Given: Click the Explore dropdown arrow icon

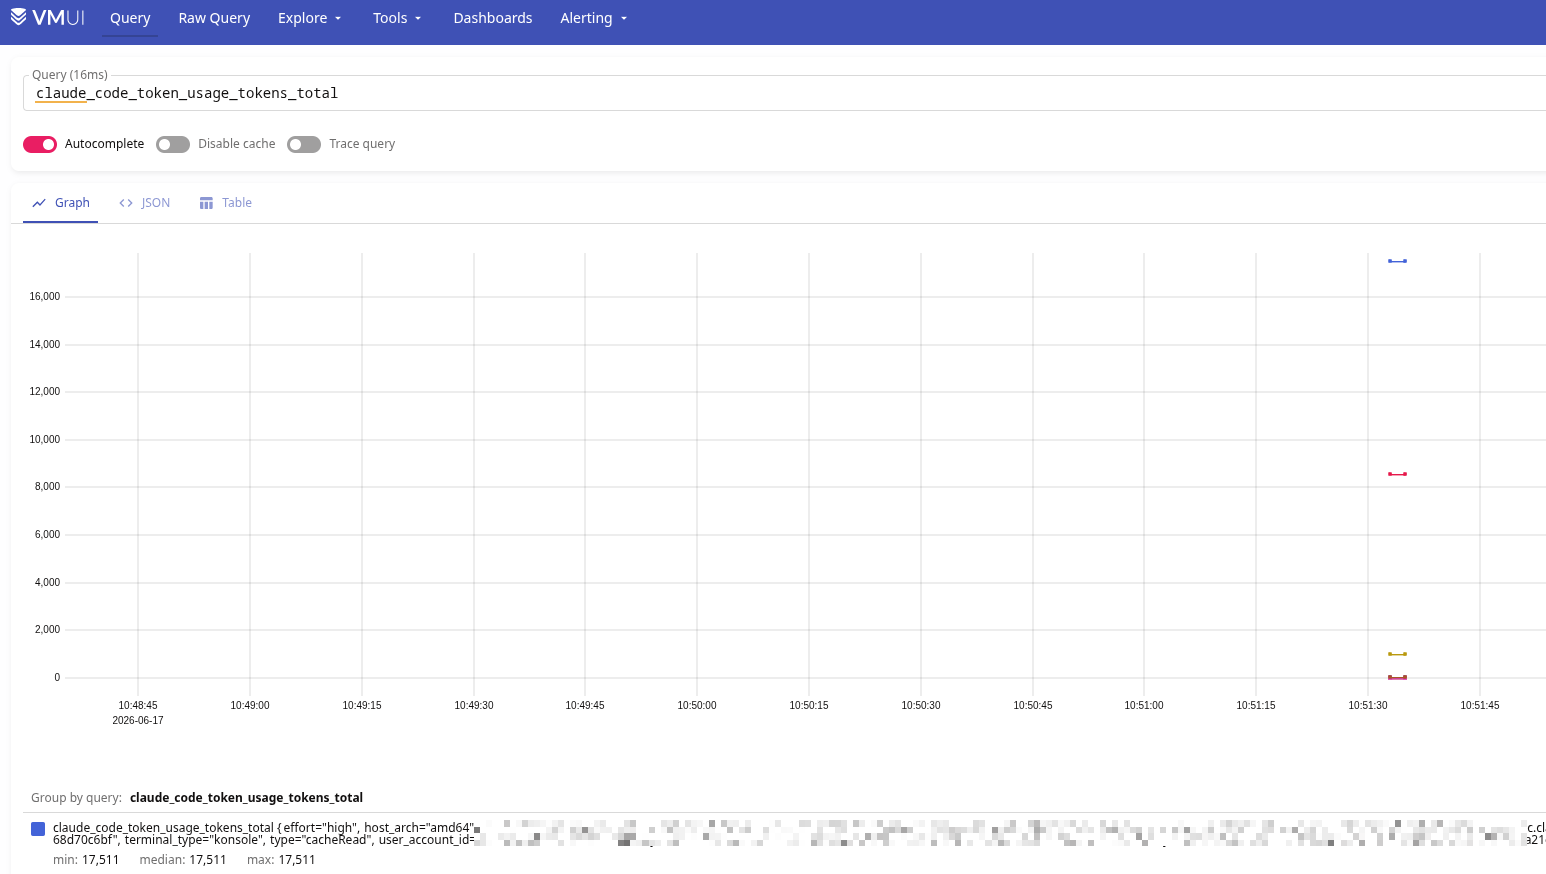Looking at the screenshot, I should pos(338,19).
